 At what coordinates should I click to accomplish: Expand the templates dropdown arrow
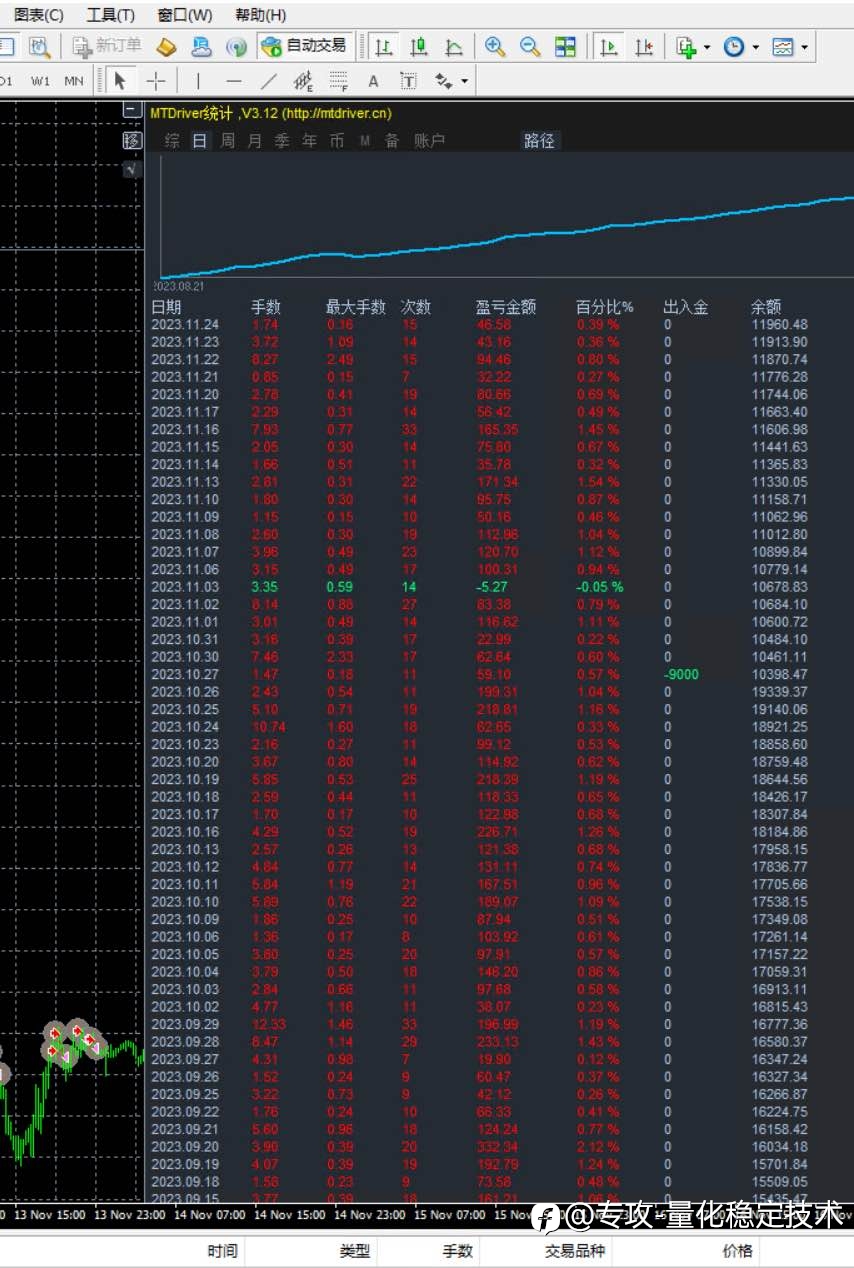tap(804, 47)
